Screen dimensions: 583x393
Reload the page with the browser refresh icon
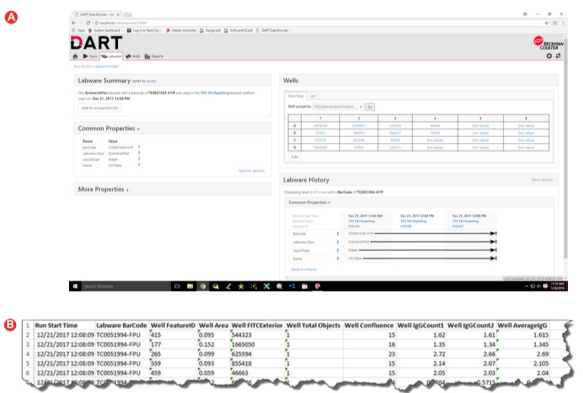click(88, 23)
